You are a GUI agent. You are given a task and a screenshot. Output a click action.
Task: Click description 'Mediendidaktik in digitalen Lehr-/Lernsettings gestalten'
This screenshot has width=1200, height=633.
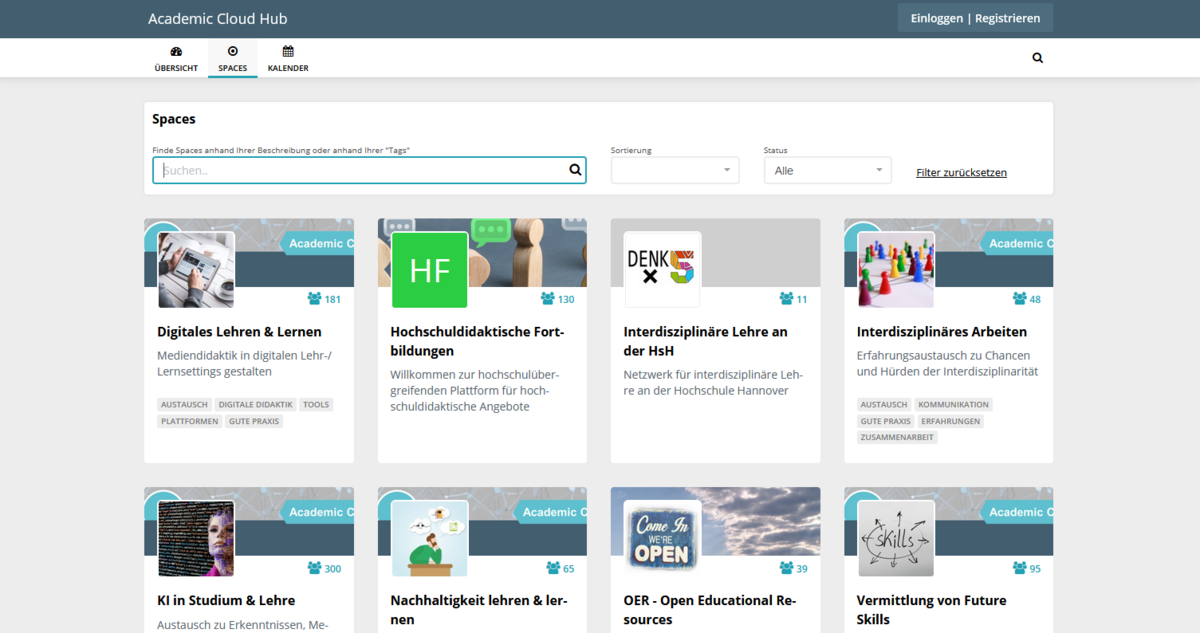(x=244, y=363)
